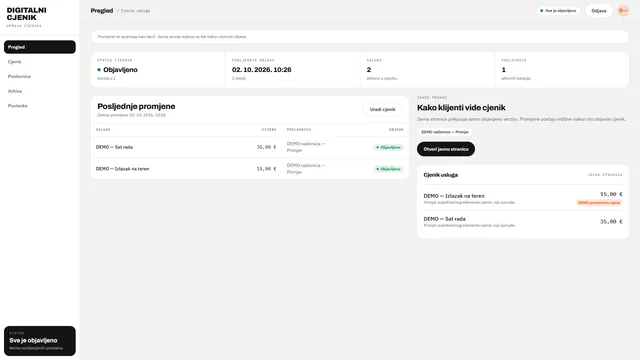The width and height of the screenshot is (640, 360).
Task: Open Postavke in the sidebar
Action: (x=40, y=106)
